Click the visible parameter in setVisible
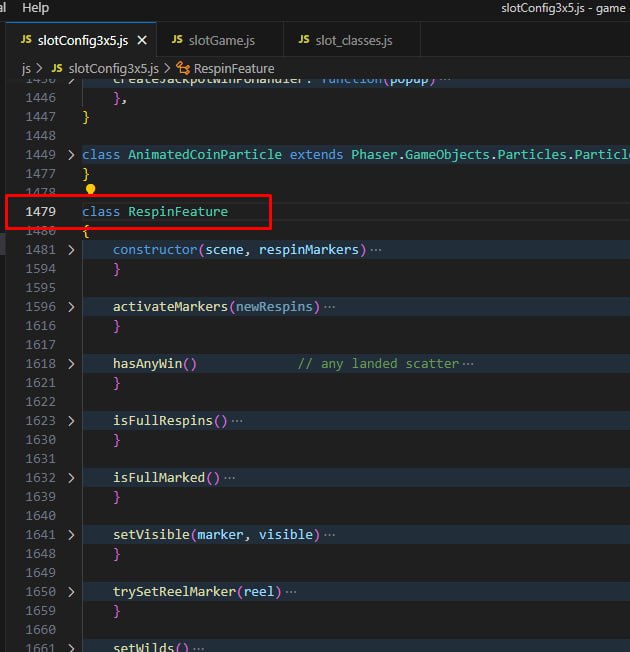 pos(286,535)
